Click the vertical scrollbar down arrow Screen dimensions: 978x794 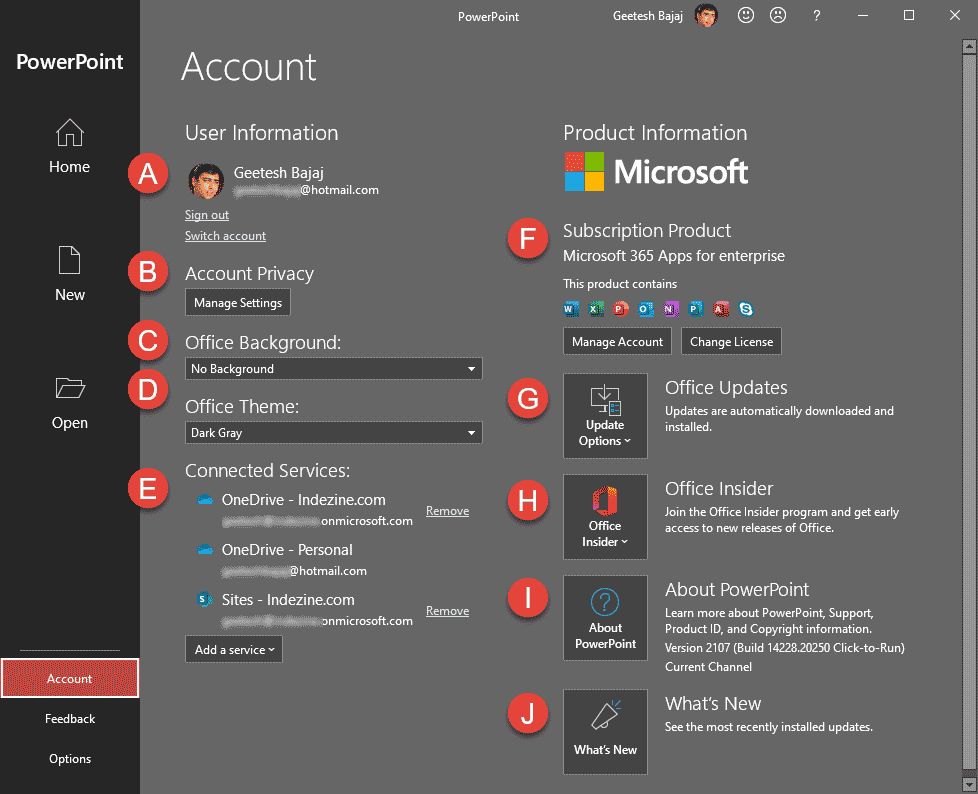(969, 783)
